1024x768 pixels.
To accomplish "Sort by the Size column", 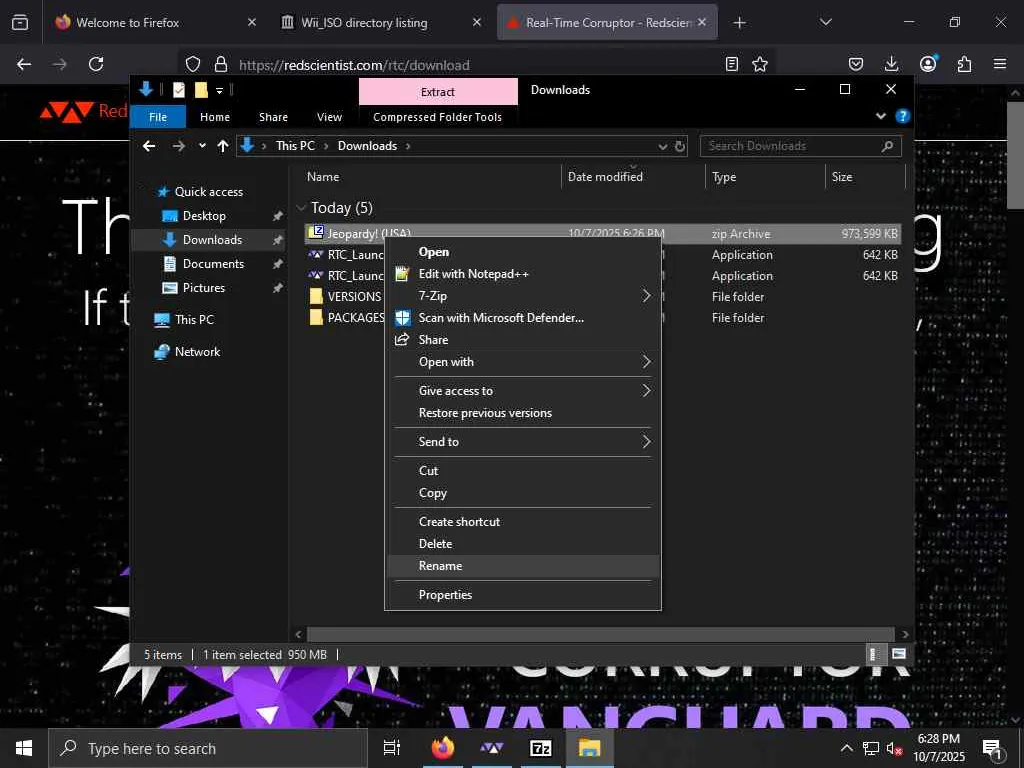I will click(x=865, y=177).
